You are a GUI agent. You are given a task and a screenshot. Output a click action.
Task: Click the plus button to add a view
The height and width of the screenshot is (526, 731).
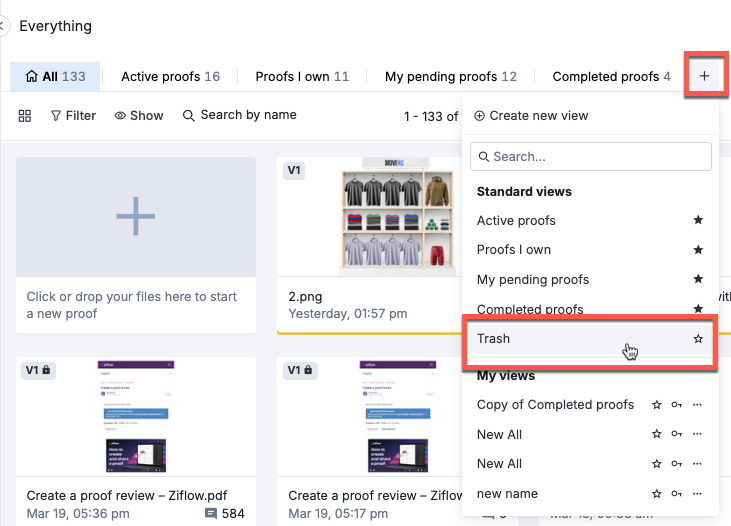pos(704,76)
